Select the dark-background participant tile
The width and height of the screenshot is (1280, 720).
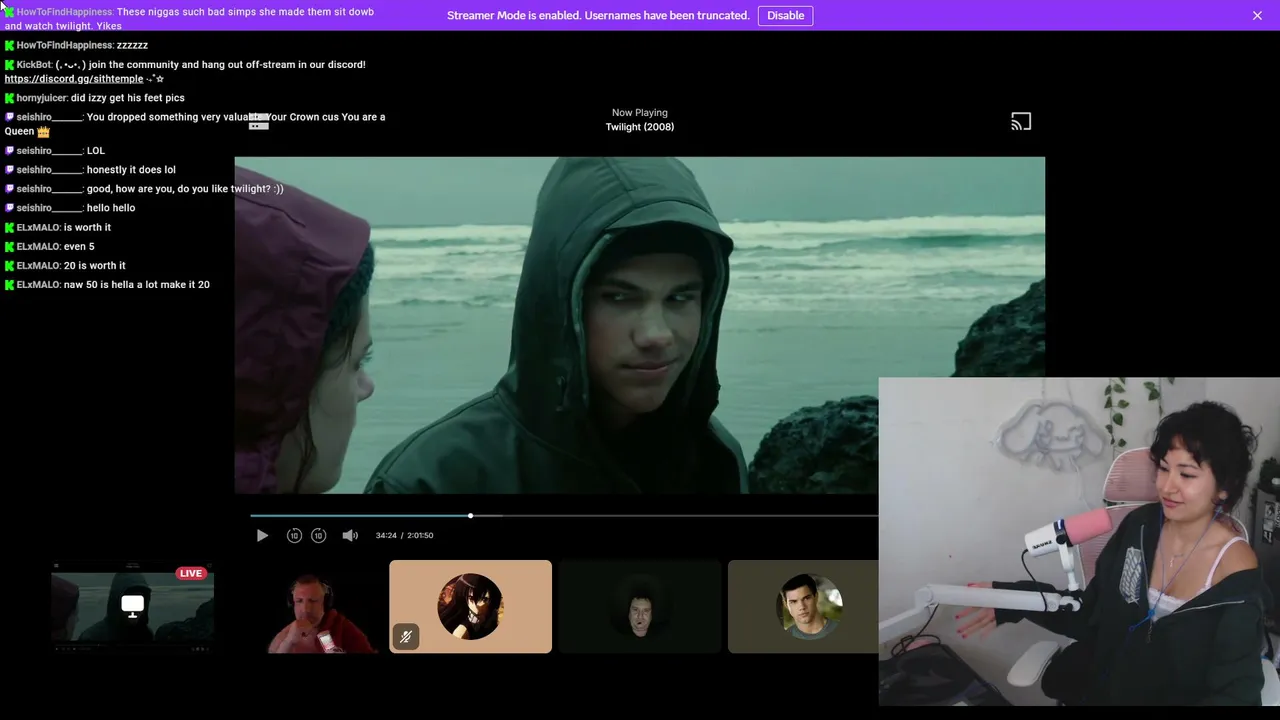pyautogui.click(x=640, y=607)
